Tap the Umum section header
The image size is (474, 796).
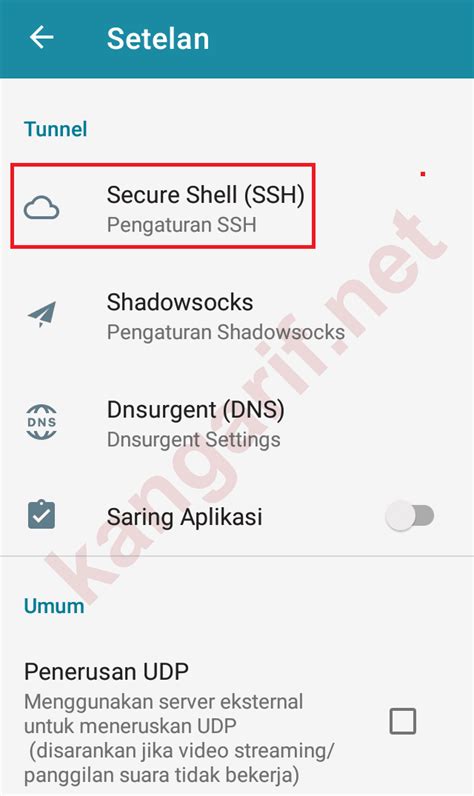click(54, 606)
